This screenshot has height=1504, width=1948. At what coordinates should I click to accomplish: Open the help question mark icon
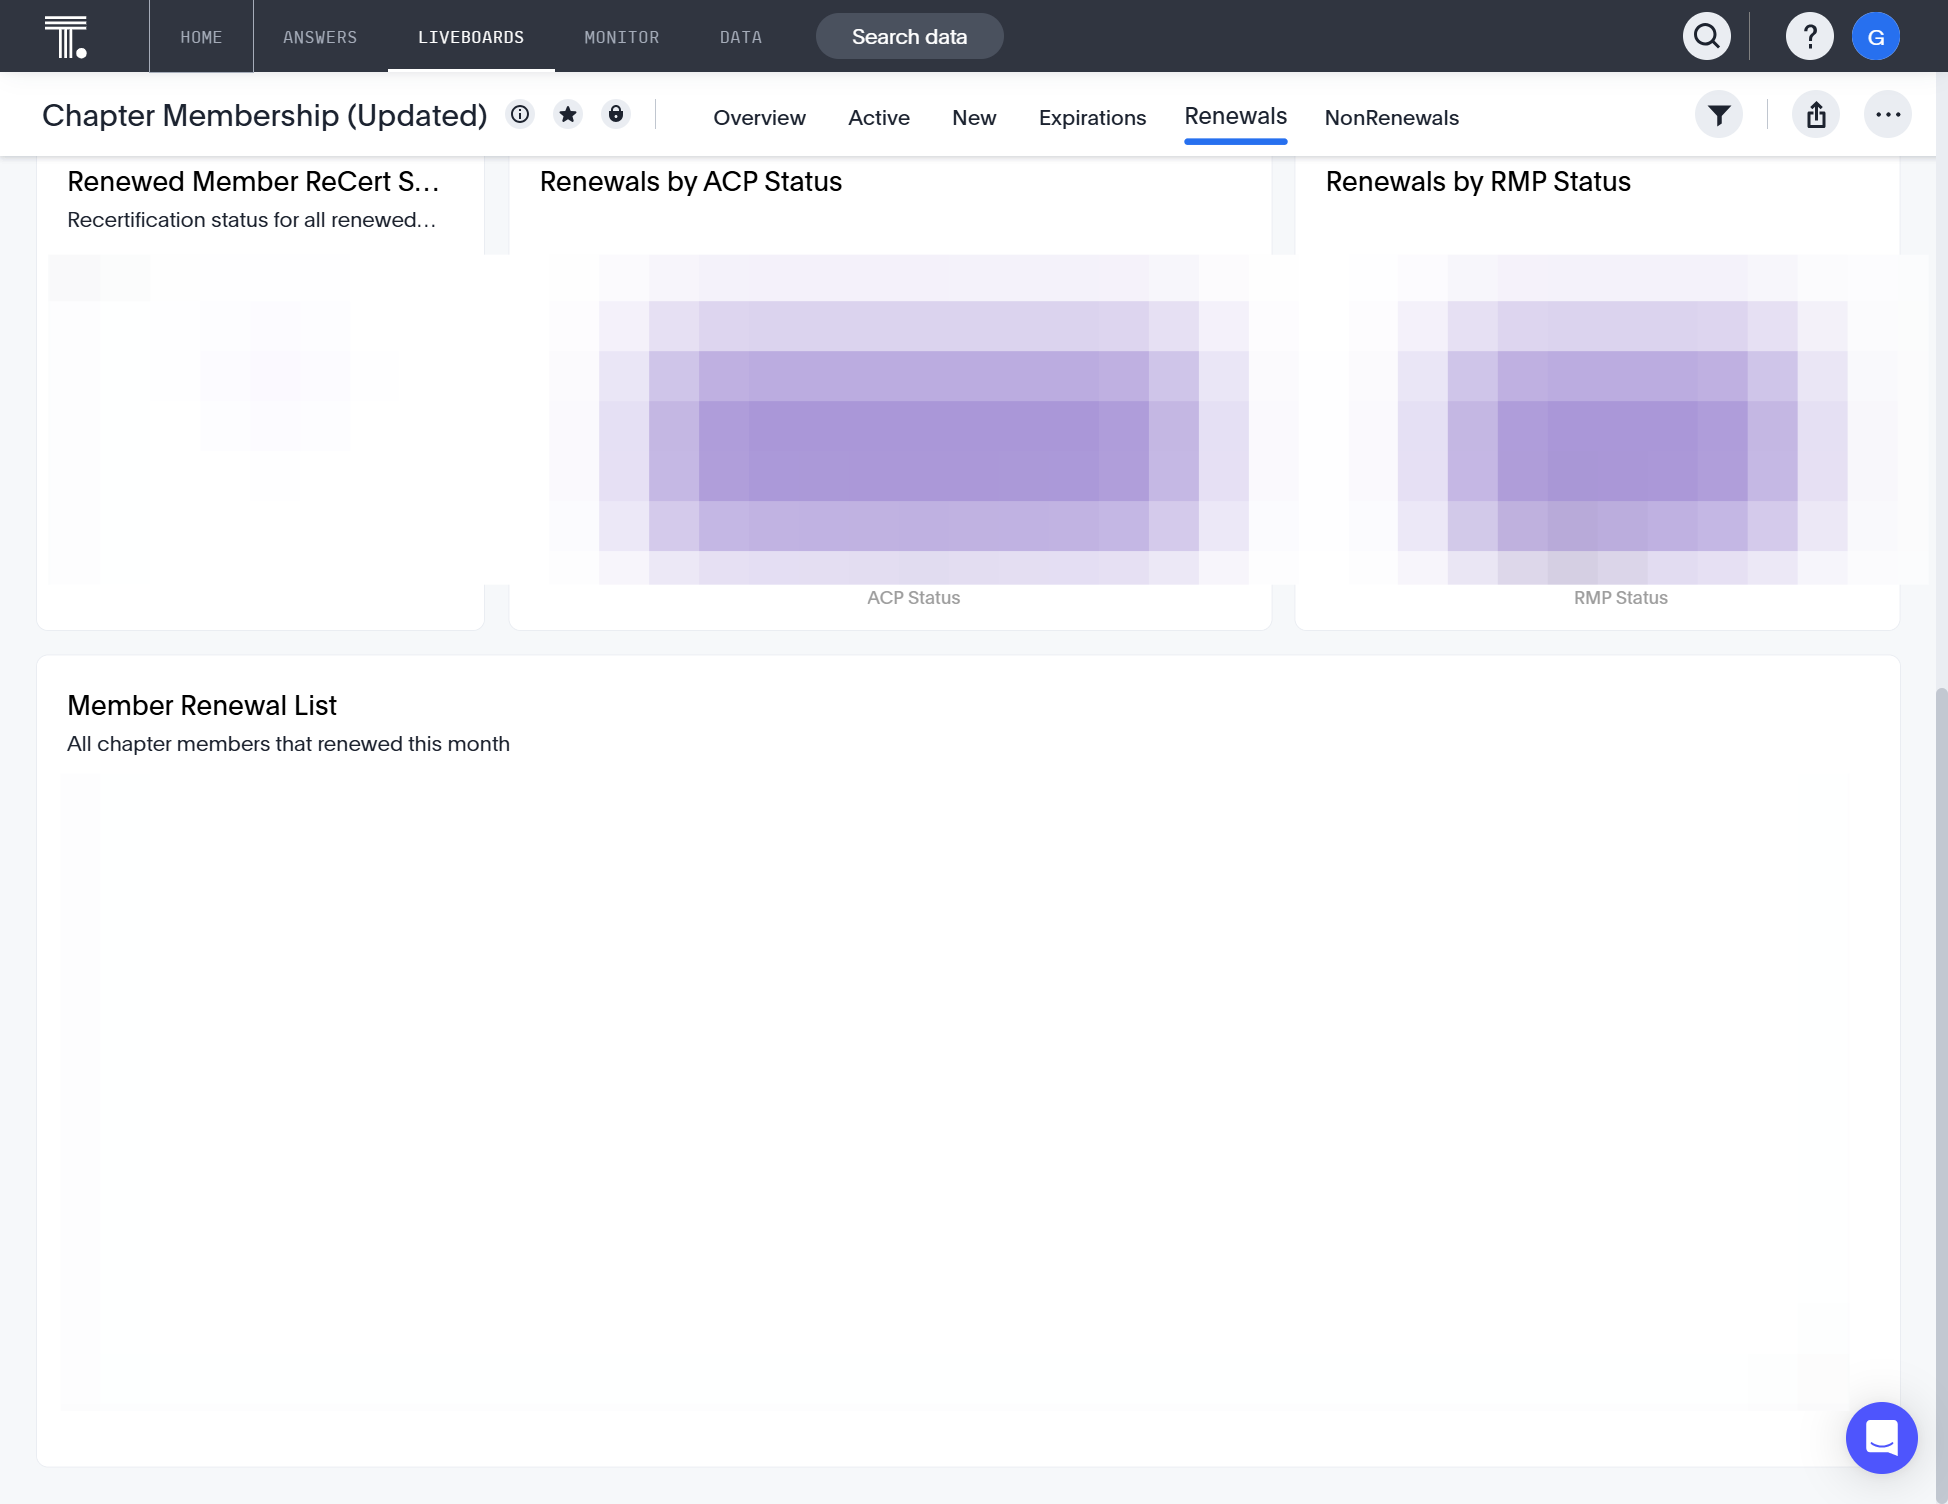point(1810,37)
